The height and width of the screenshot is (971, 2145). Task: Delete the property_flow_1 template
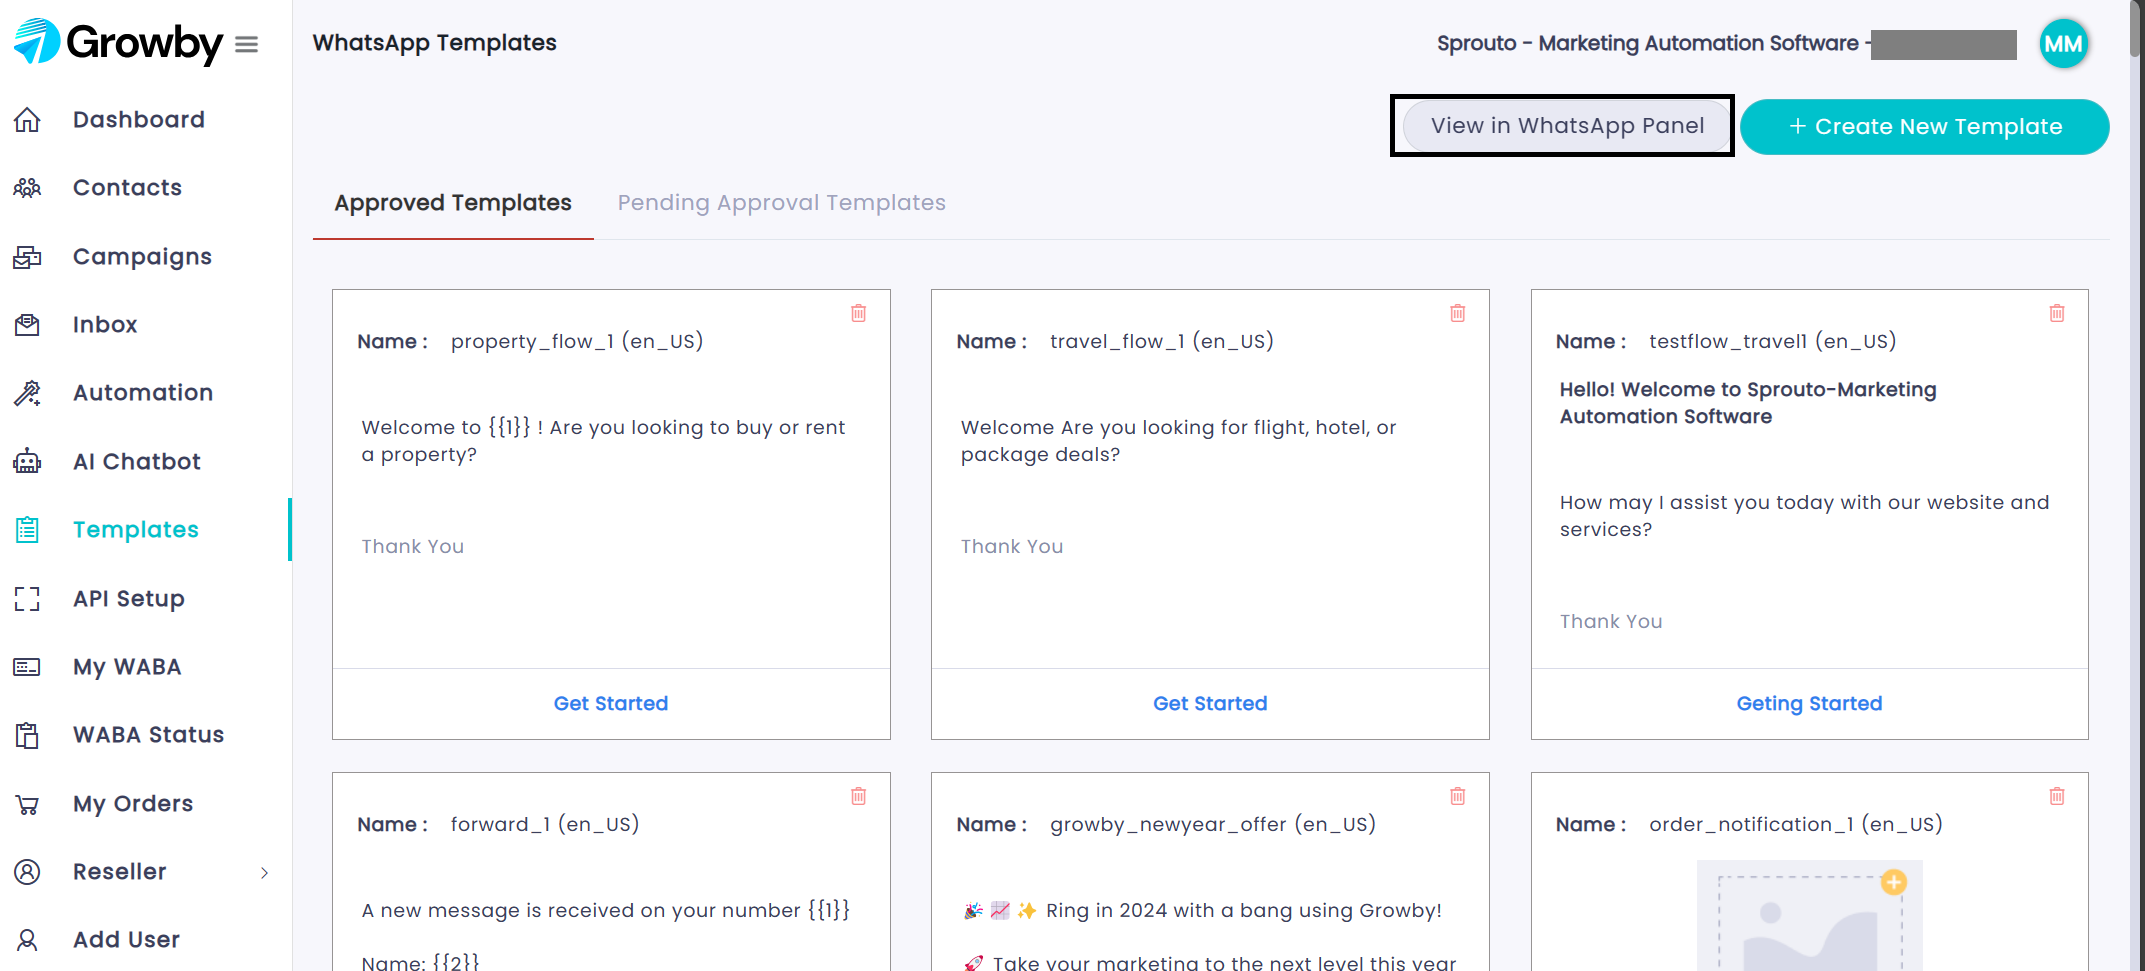tap(858, 313)
